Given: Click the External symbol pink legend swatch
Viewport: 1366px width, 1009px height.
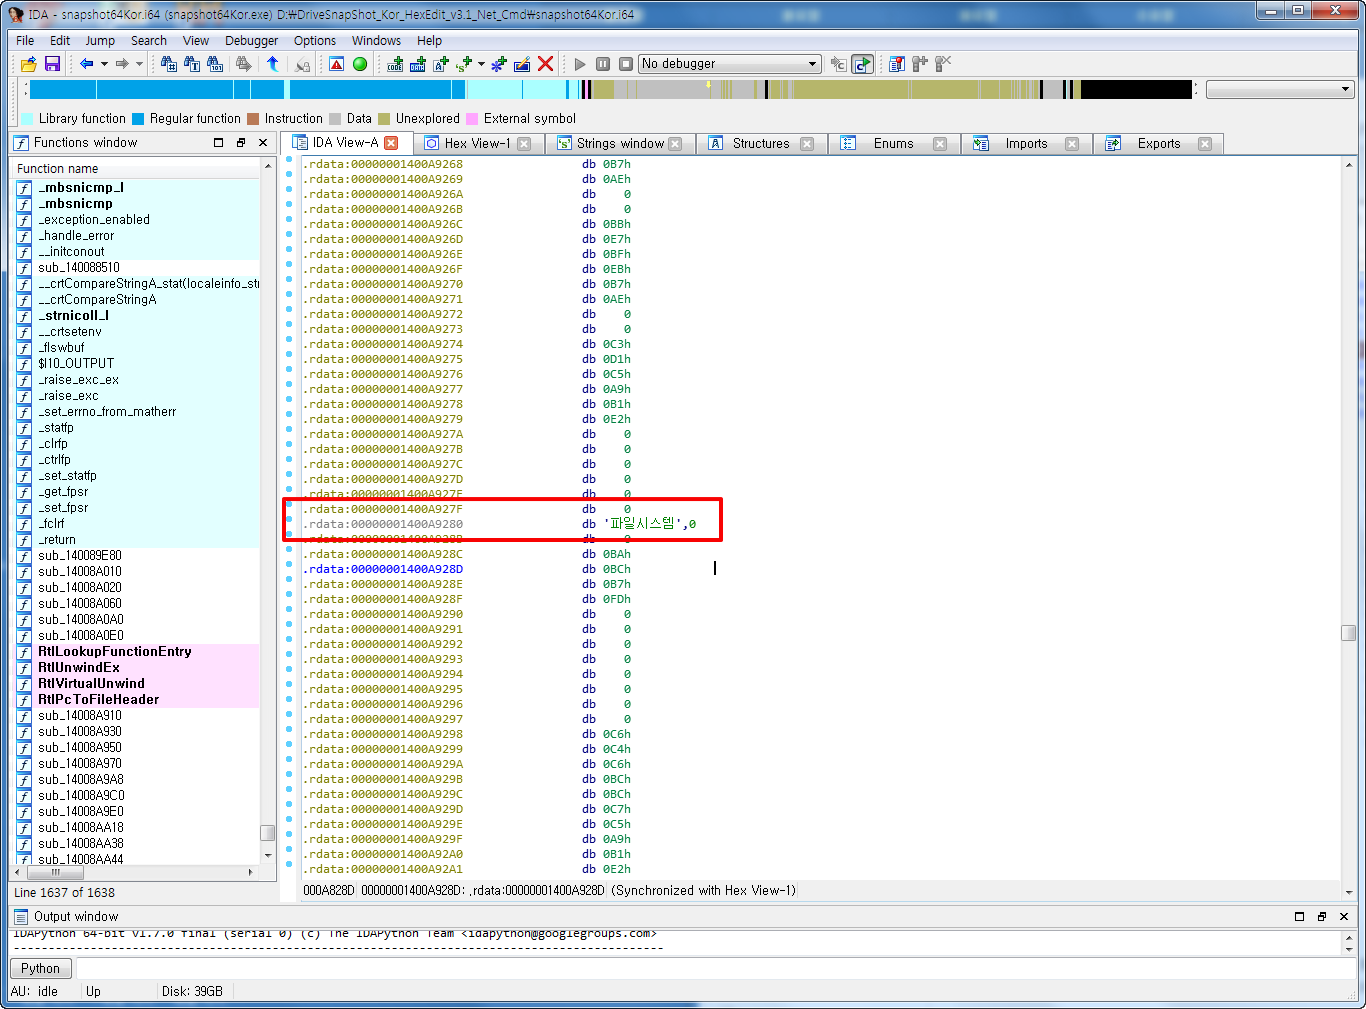Looking at the screenshot, I should (472, 119).
